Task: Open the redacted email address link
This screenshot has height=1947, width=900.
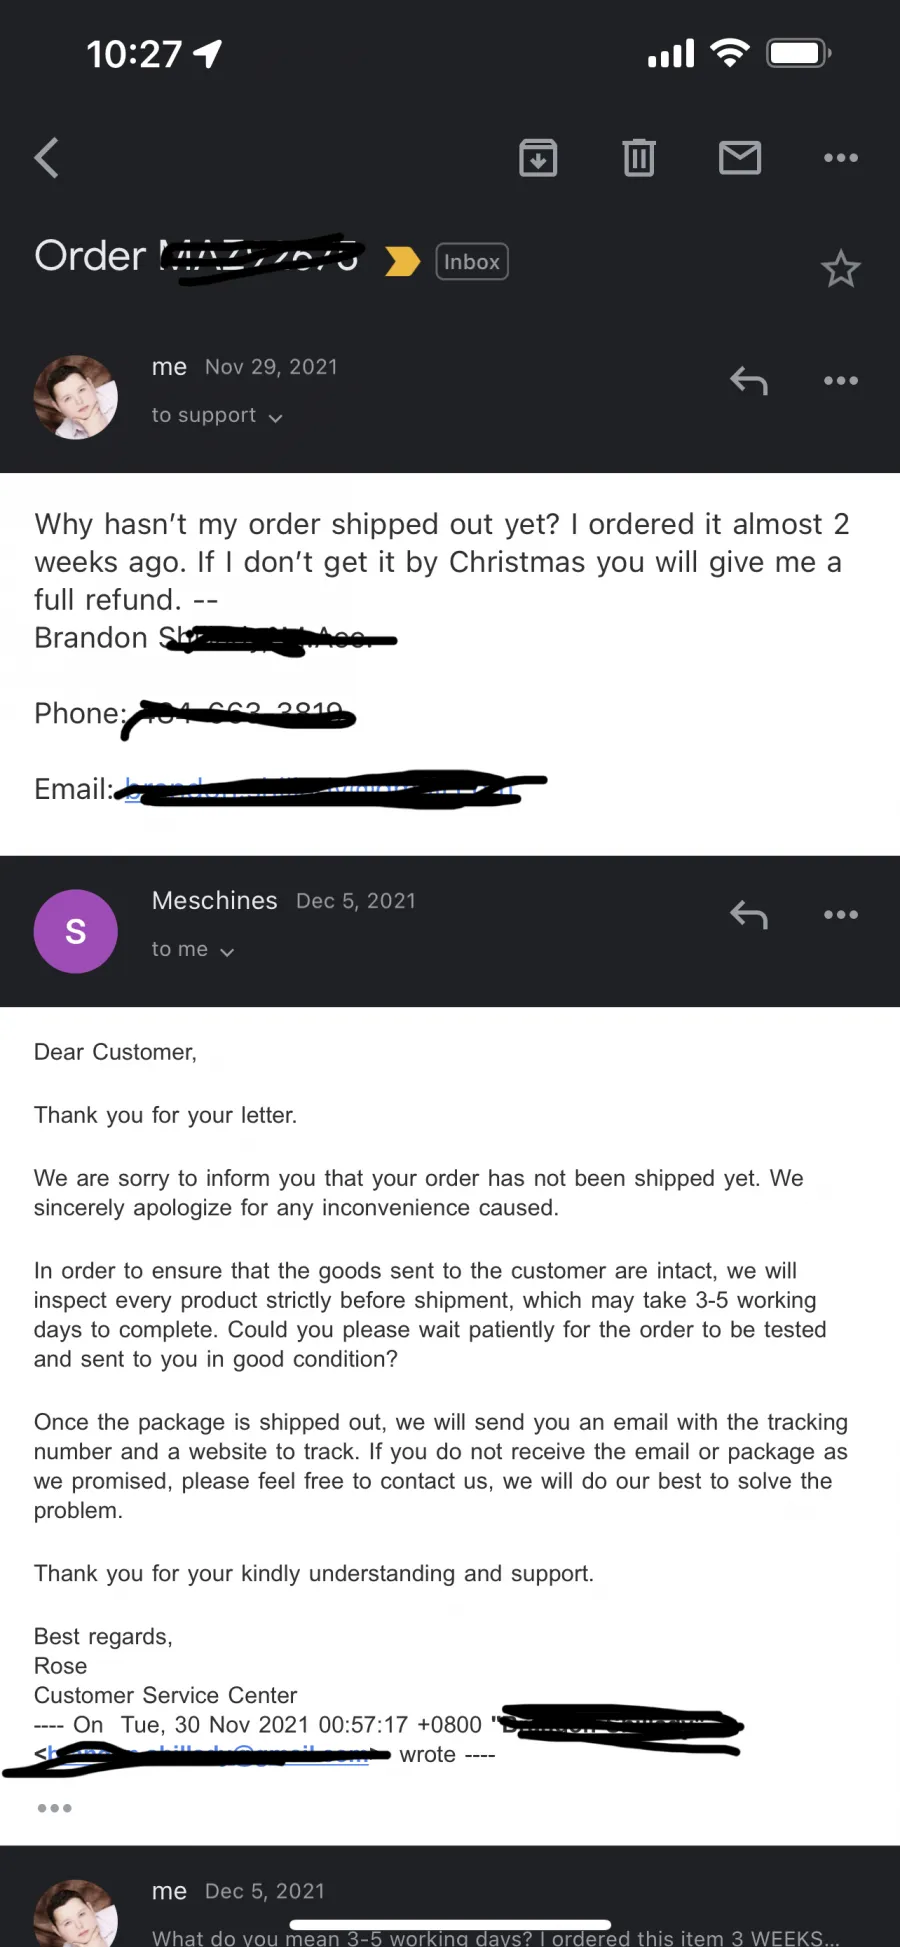Action: (318, 789)
